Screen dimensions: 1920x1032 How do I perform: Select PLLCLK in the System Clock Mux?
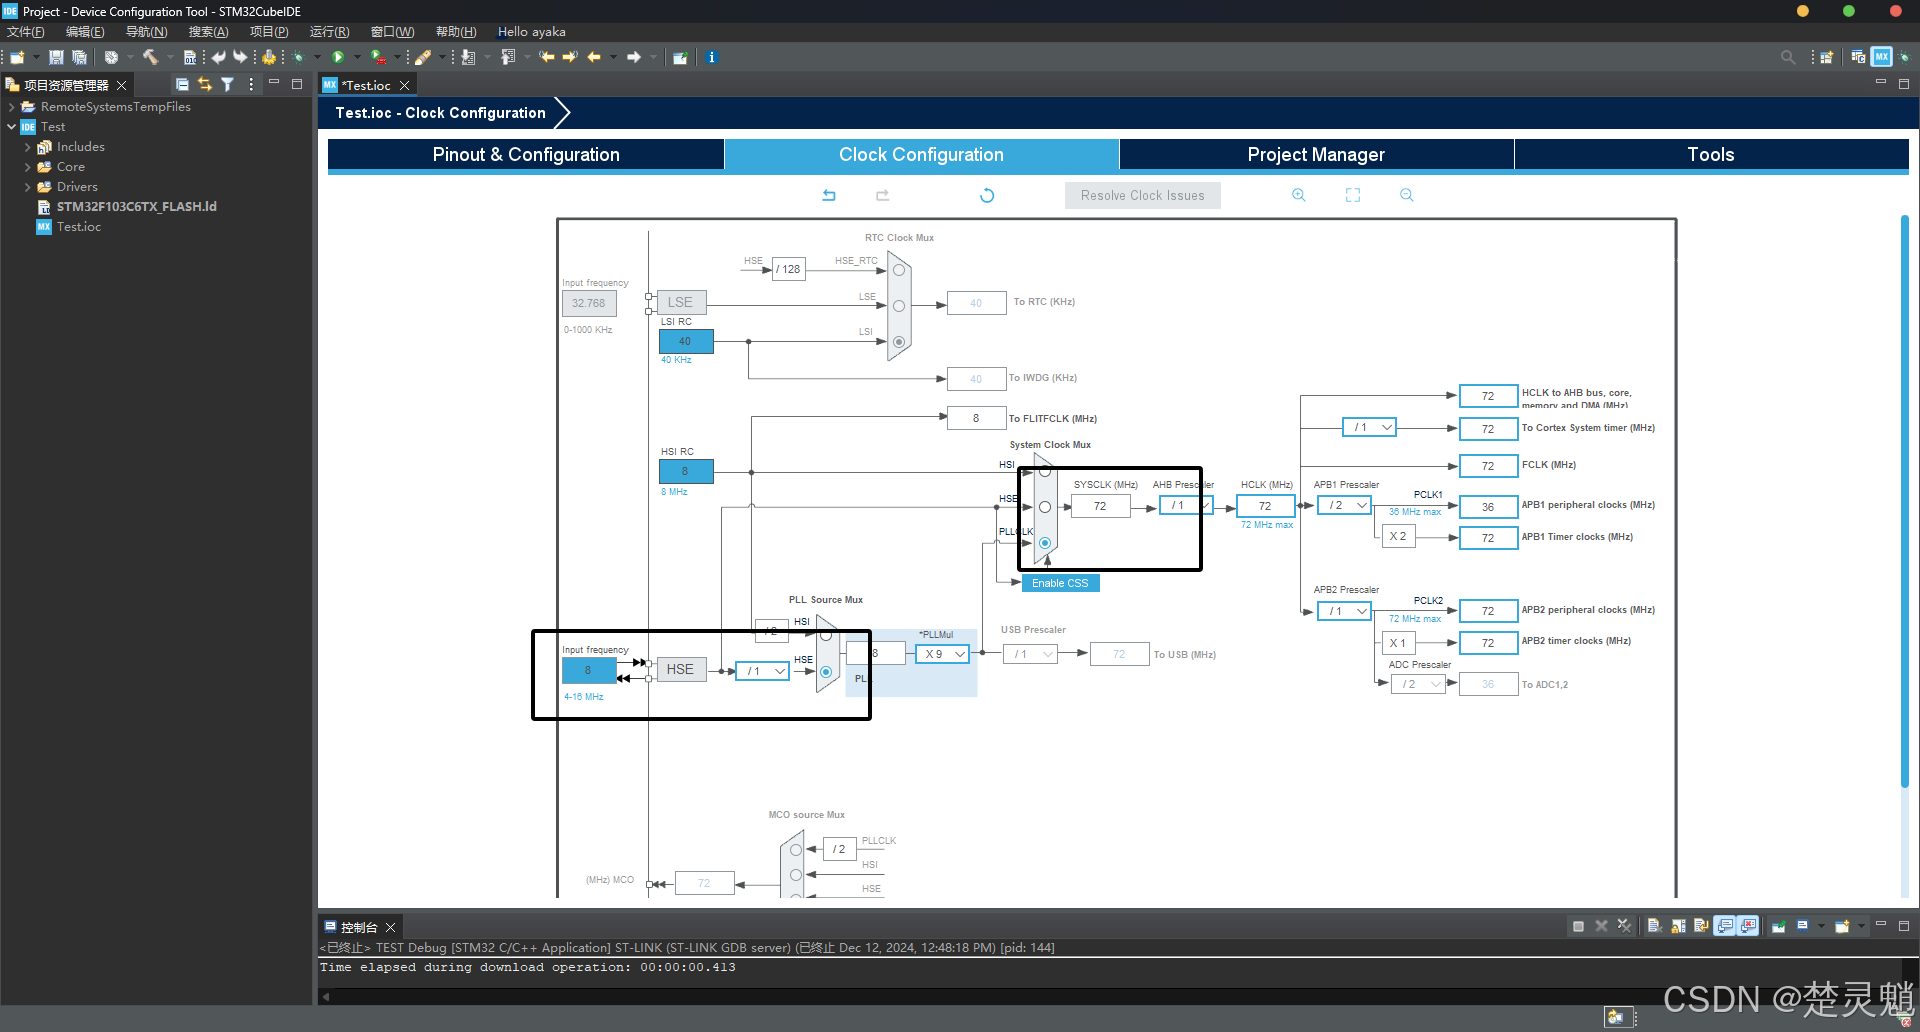[x=1045, y=543]
